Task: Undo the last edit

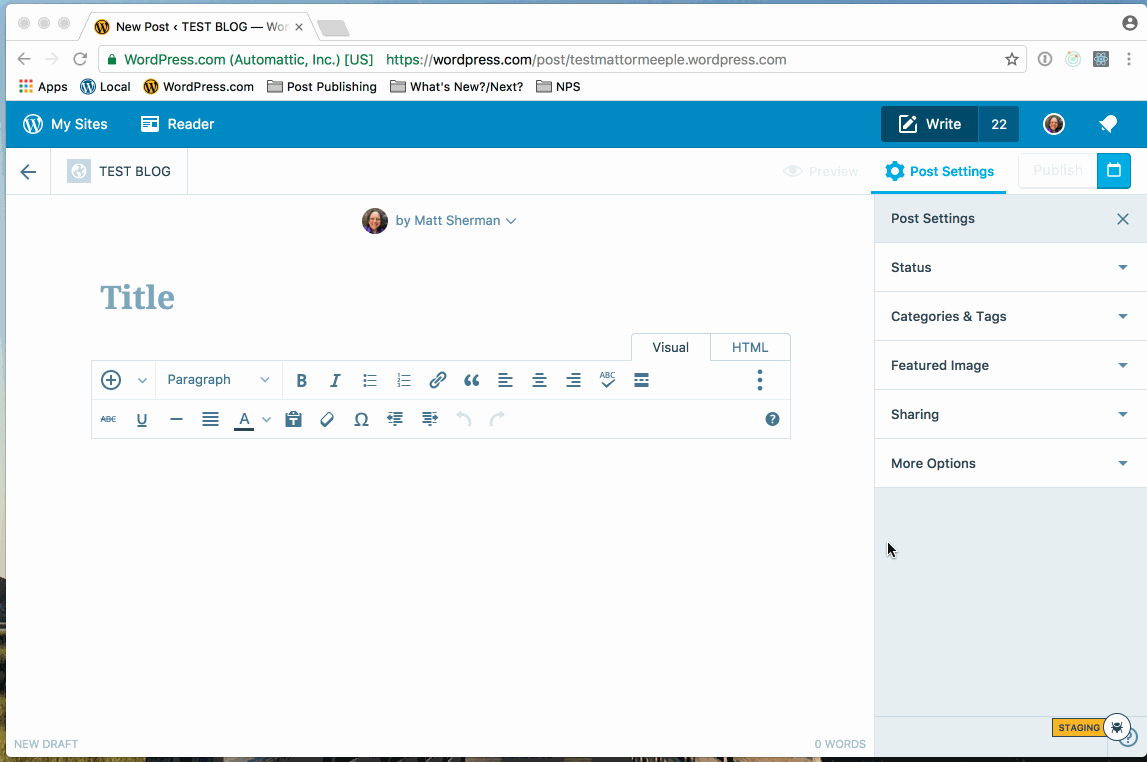Action: tap(464, 419)
